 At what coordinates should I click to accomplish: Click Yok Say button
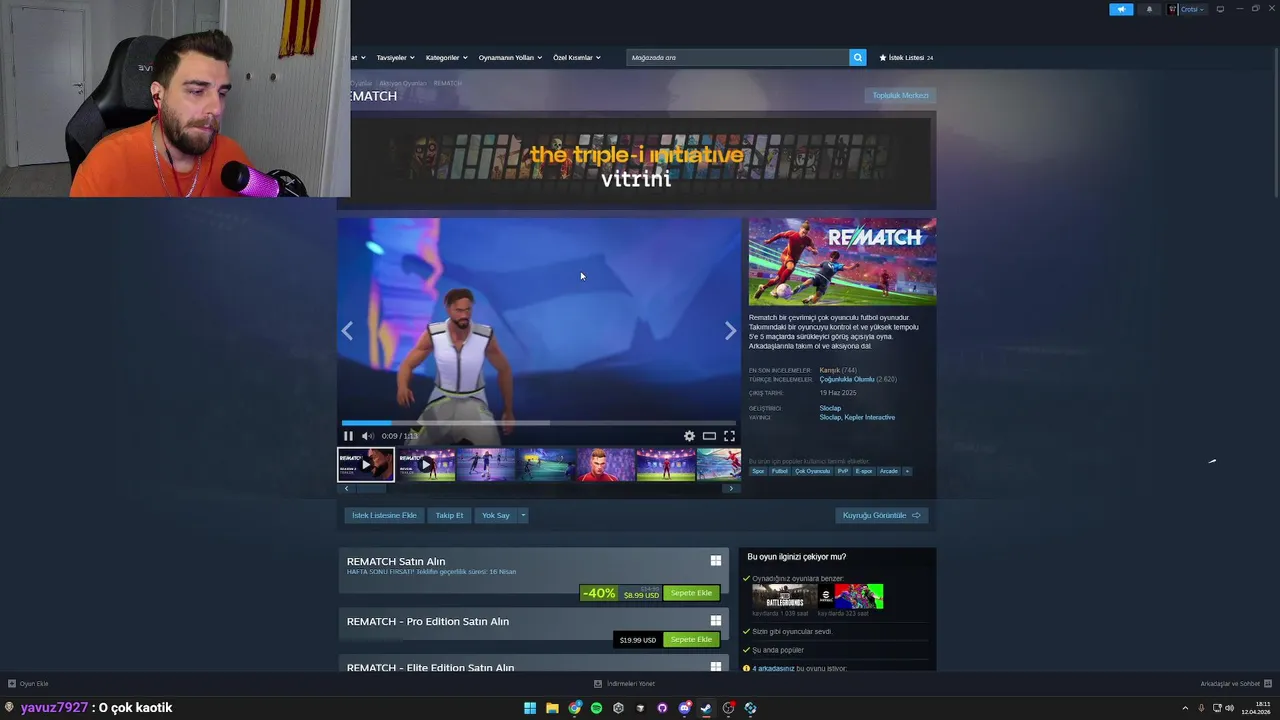[496, 515]
